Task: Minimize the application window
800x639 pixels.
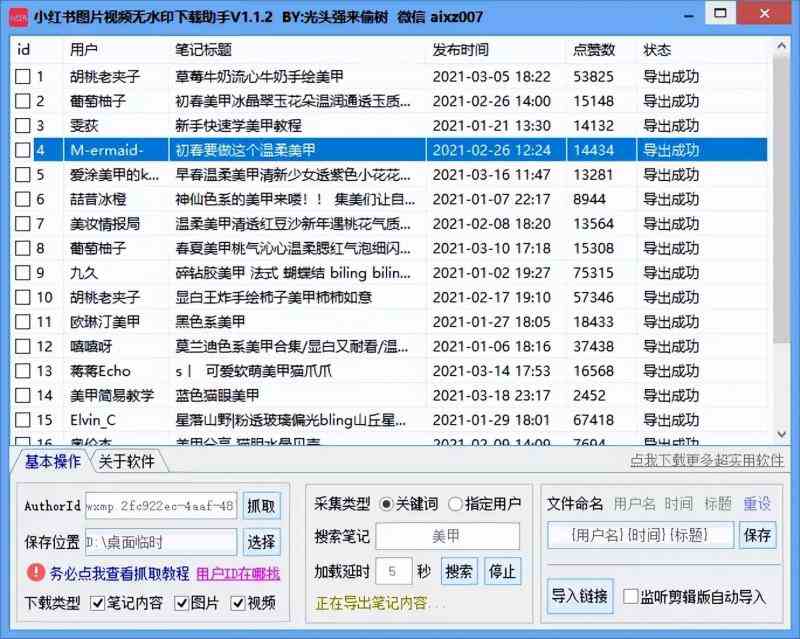Action: tap(689, 15)
